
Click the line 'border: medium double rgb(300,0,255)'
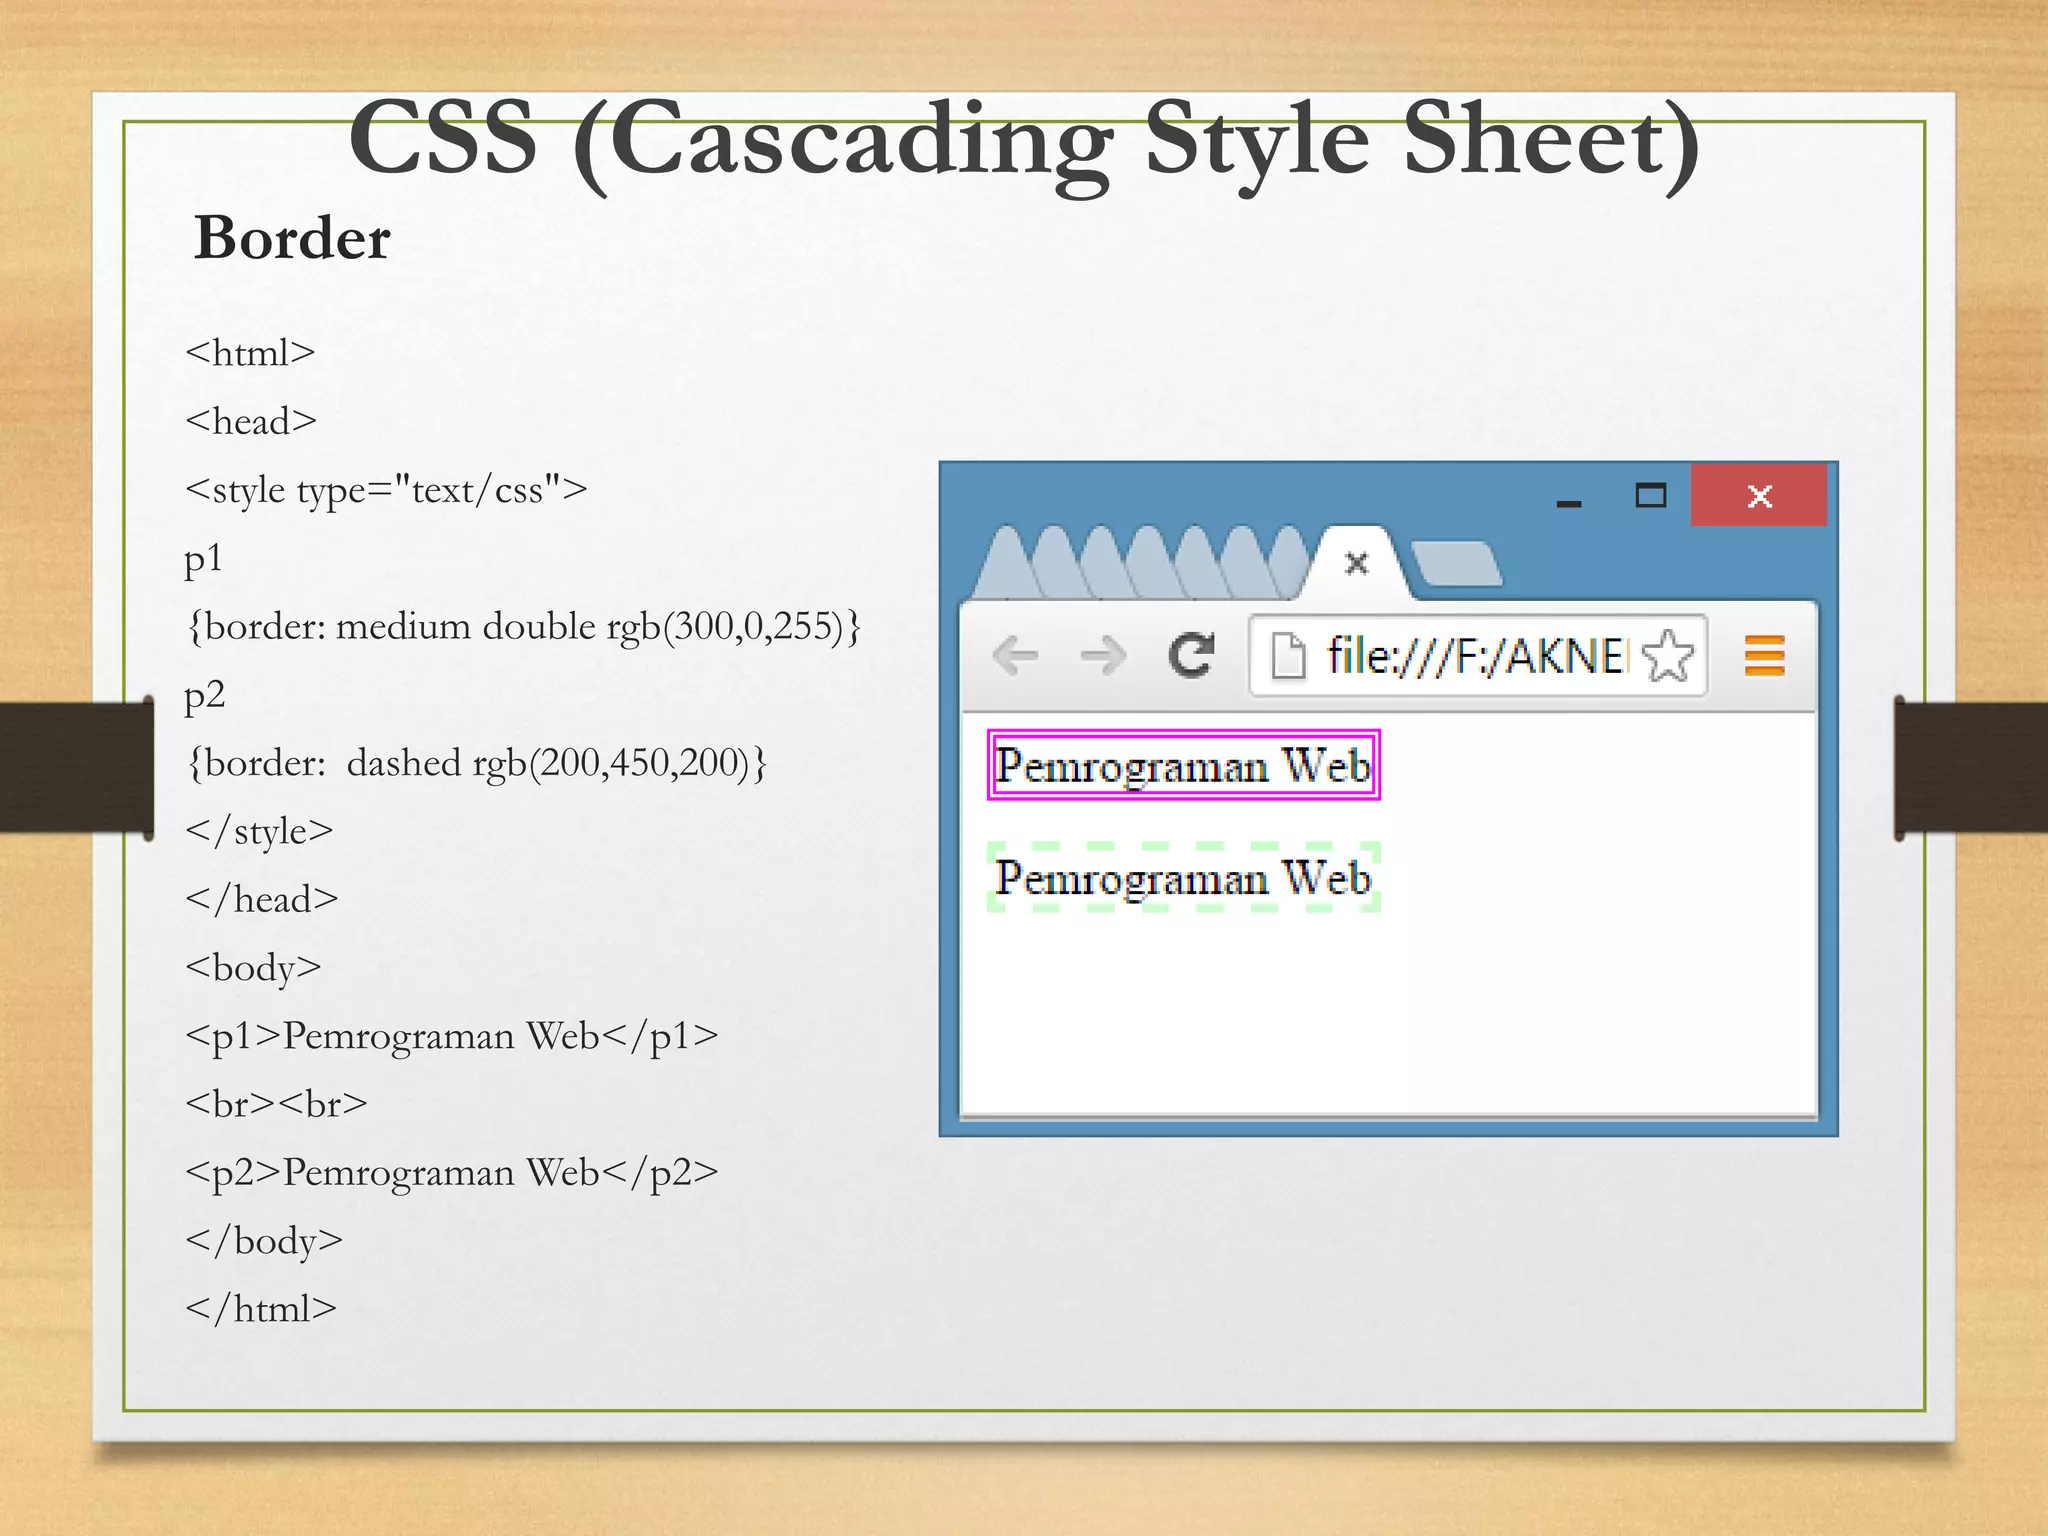tap(523, 627)
